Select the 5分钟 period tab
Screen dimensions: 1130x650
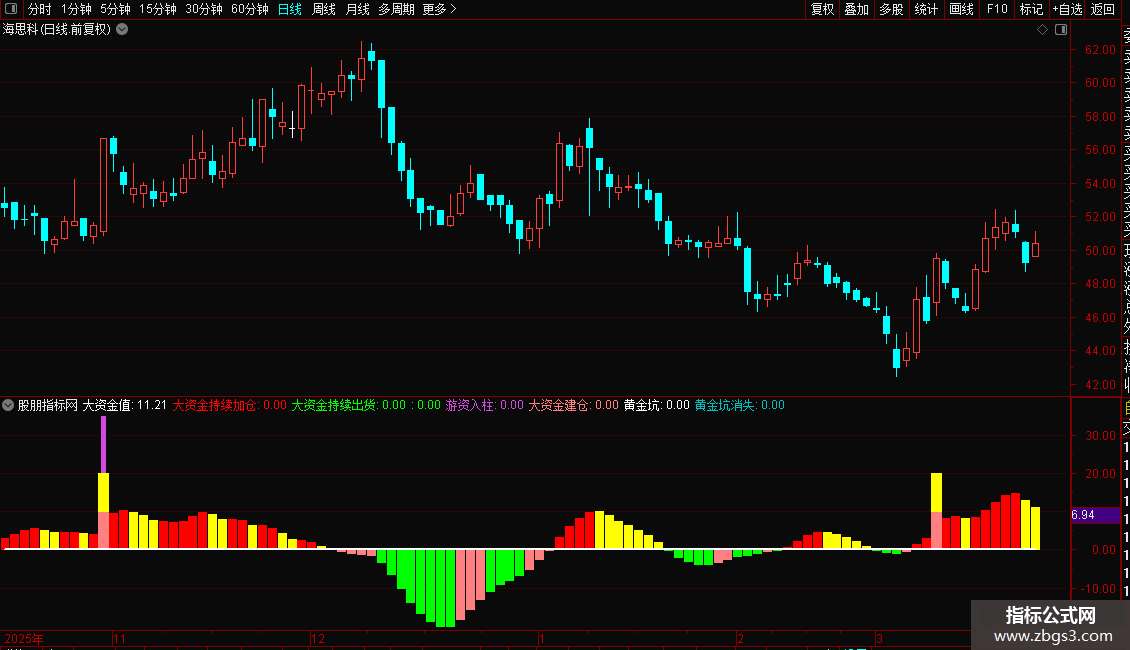coord(115,9)
